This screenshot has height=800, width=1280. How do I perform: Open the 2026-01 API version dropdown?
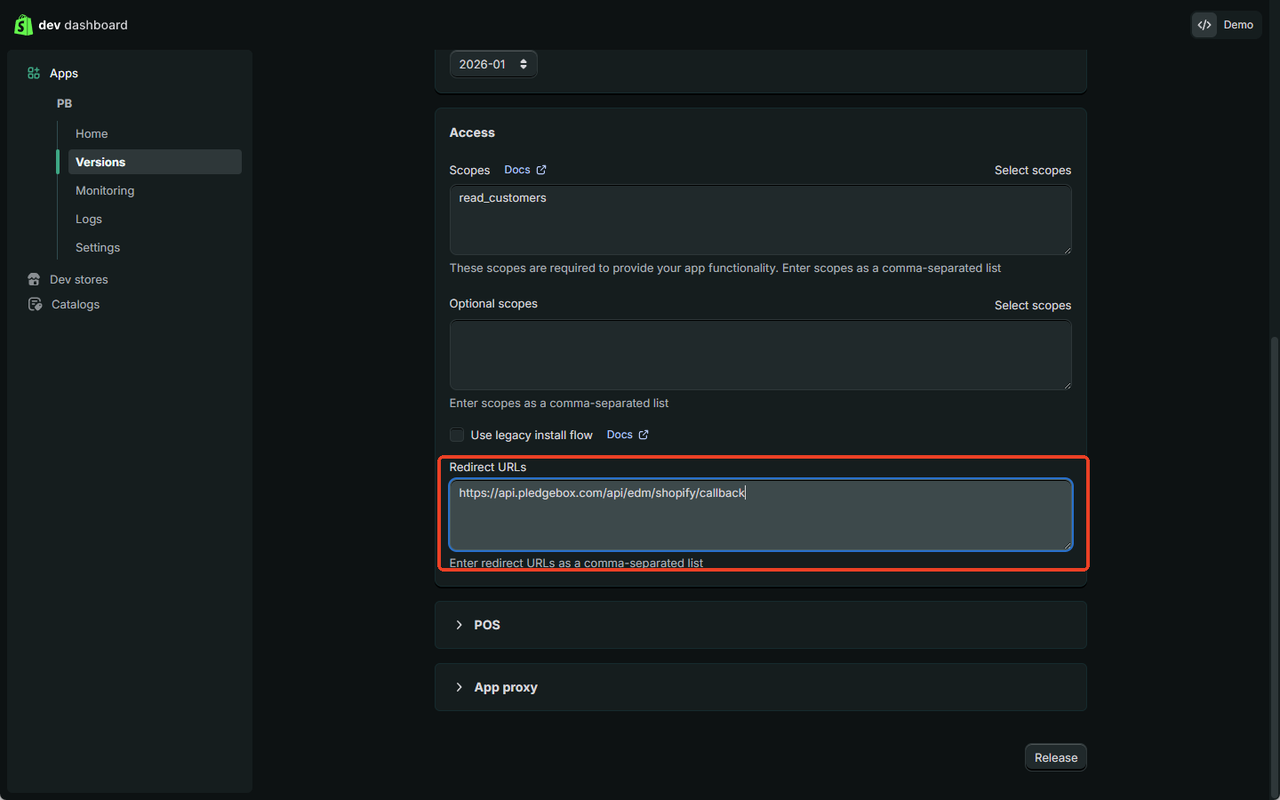point(493,64)
